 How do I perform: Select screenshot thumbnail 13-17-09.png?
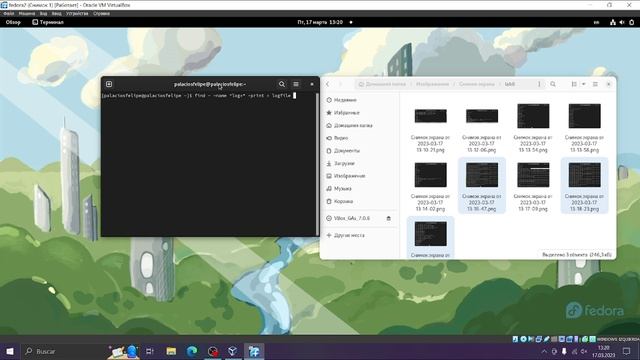coord(533,175)
